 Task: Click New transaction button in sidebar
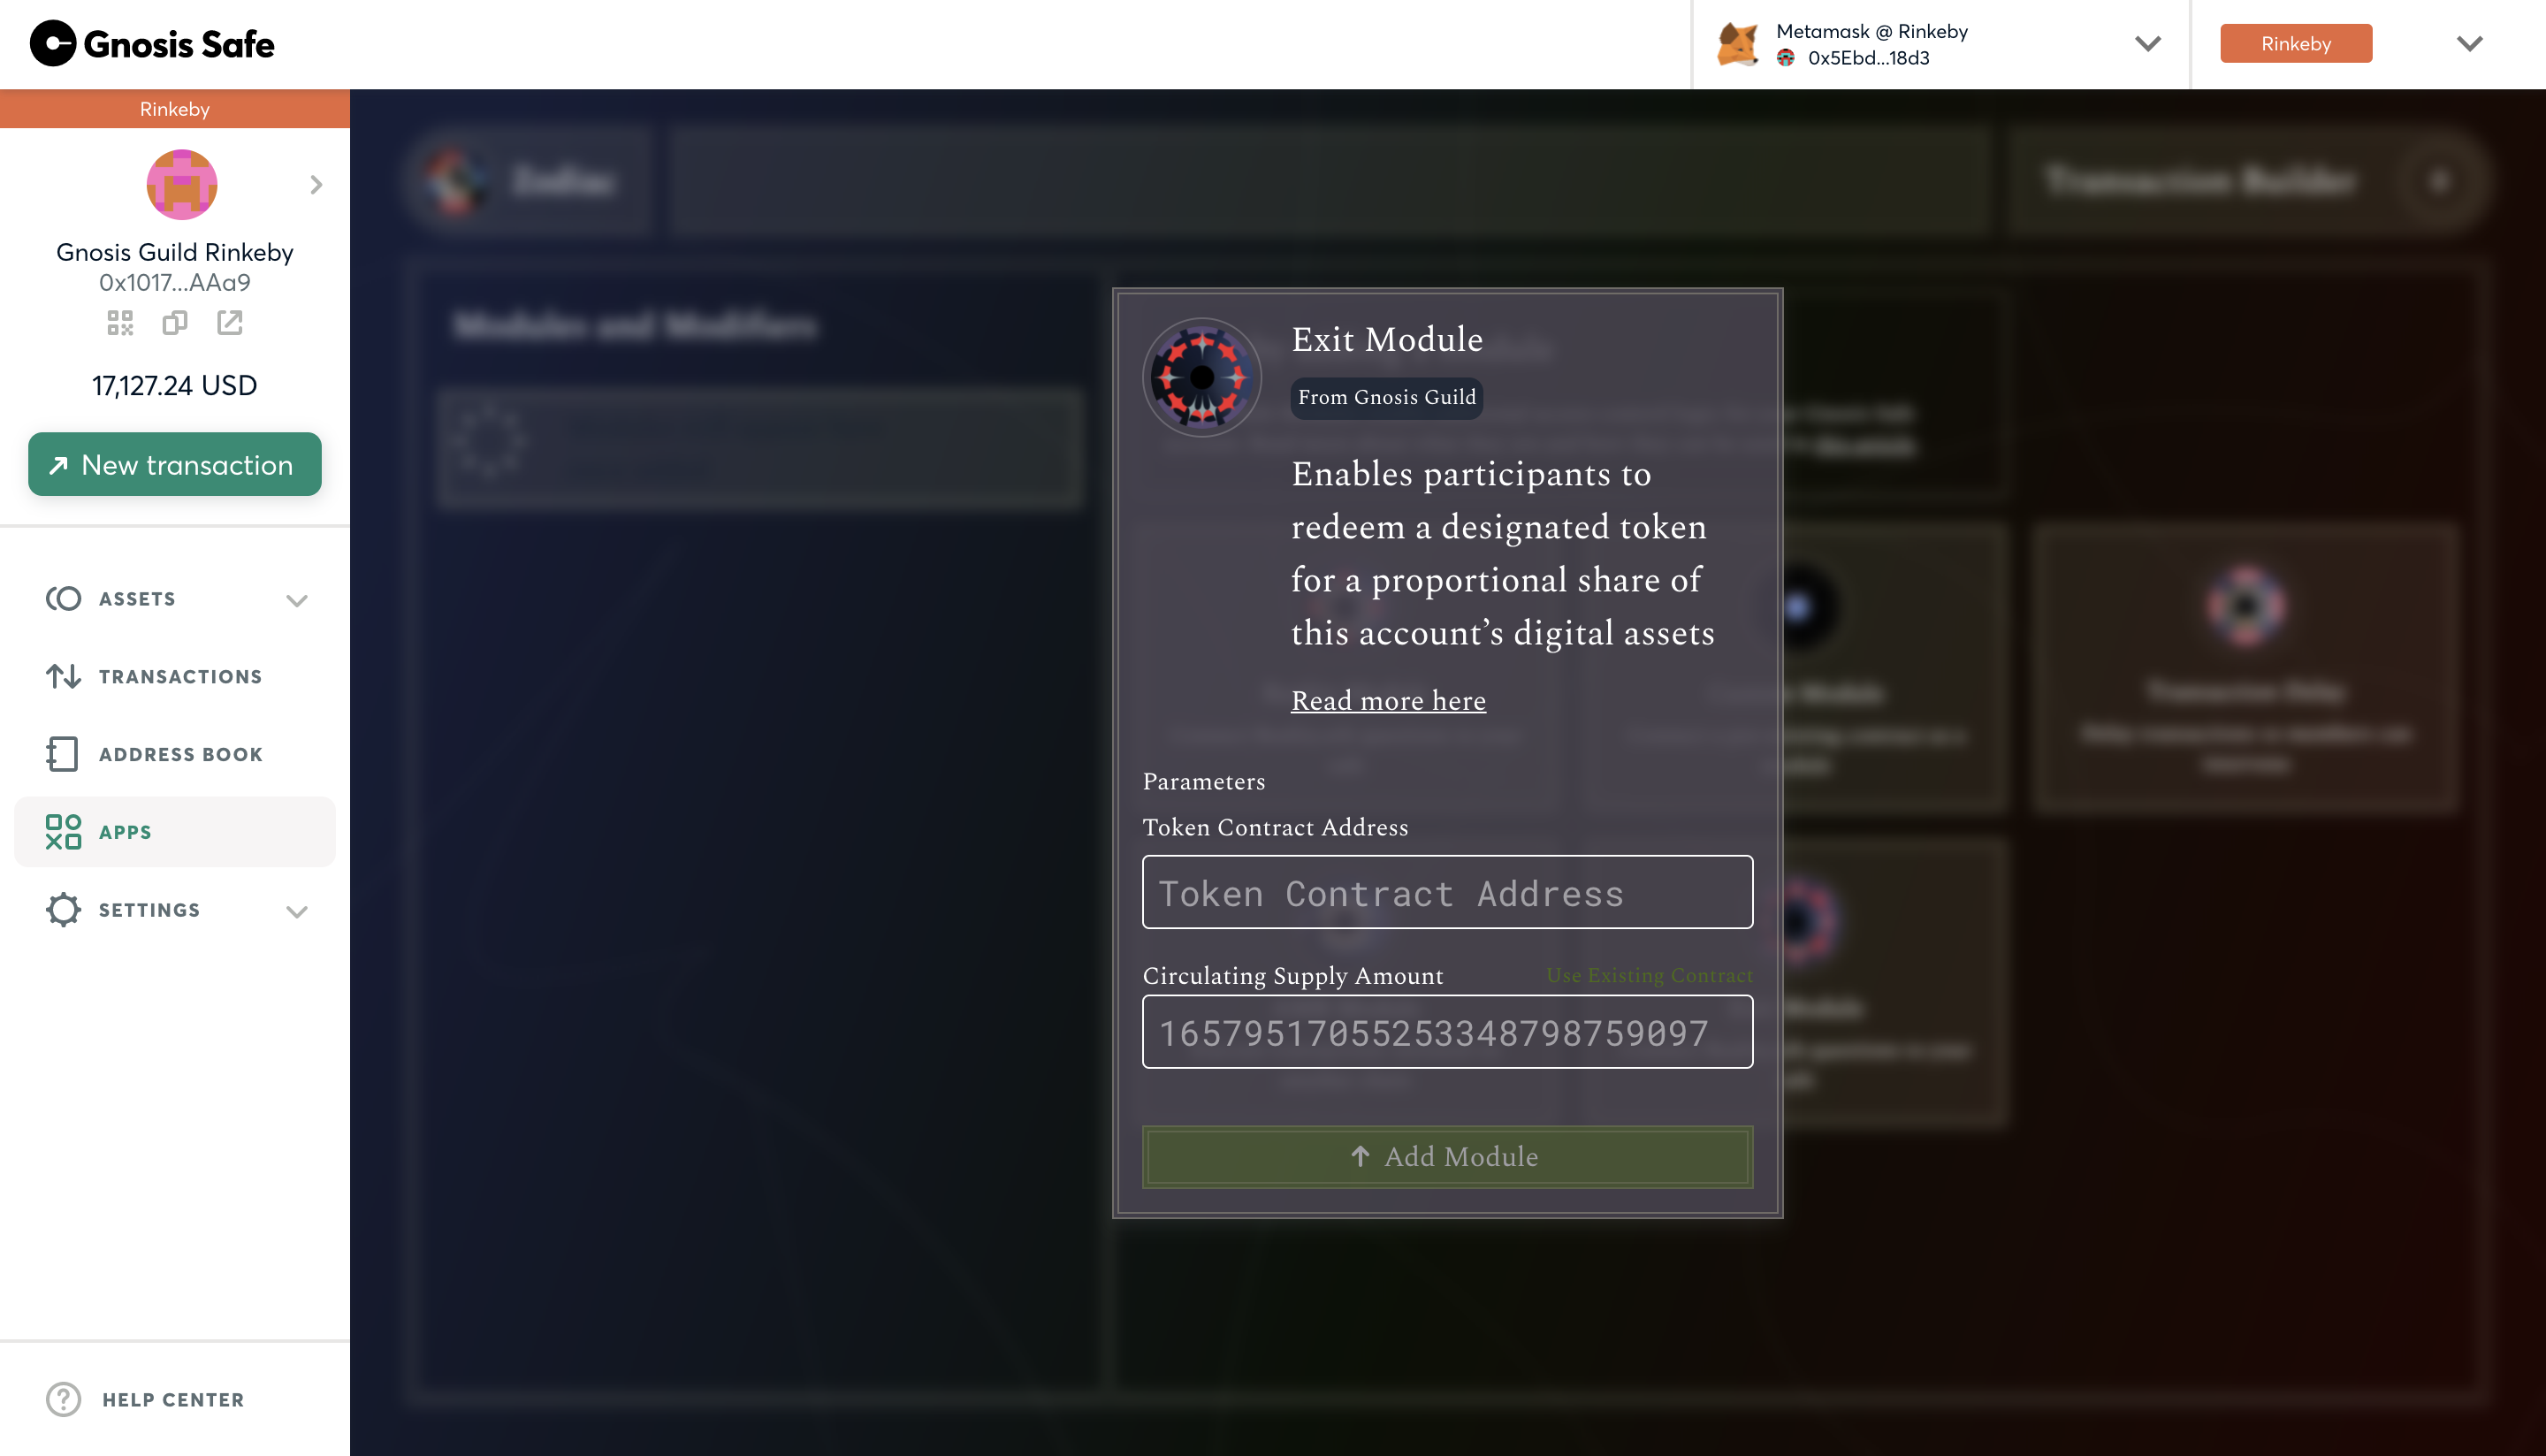[173, 465]
